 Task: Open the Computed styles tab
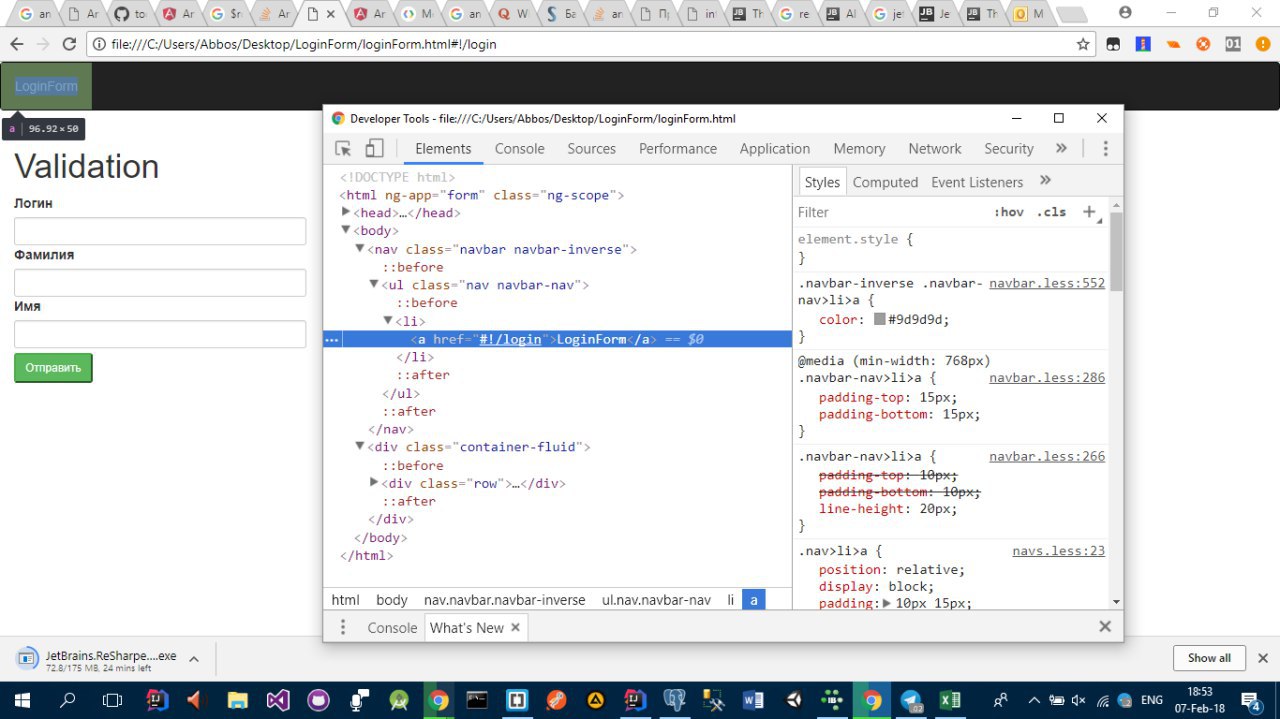885,182
